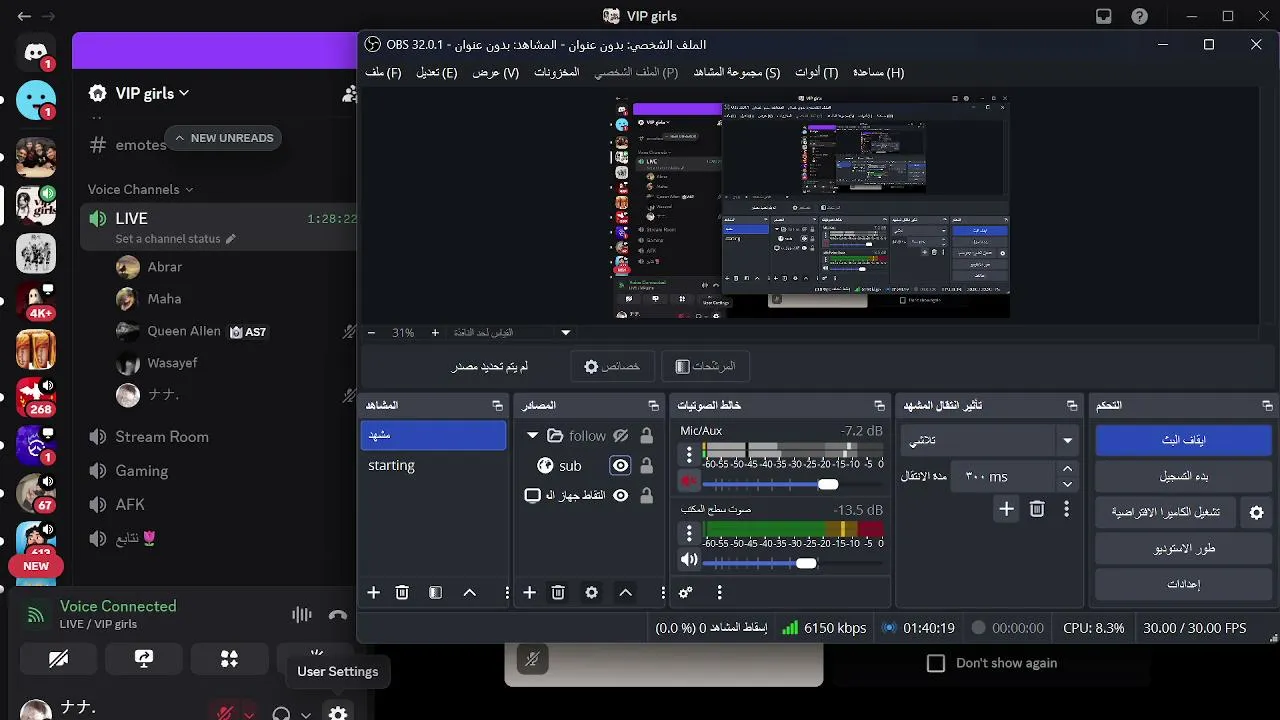Toggle lock on display capture source
Viewport: 1280px width, 720px height.
[646, 495]
